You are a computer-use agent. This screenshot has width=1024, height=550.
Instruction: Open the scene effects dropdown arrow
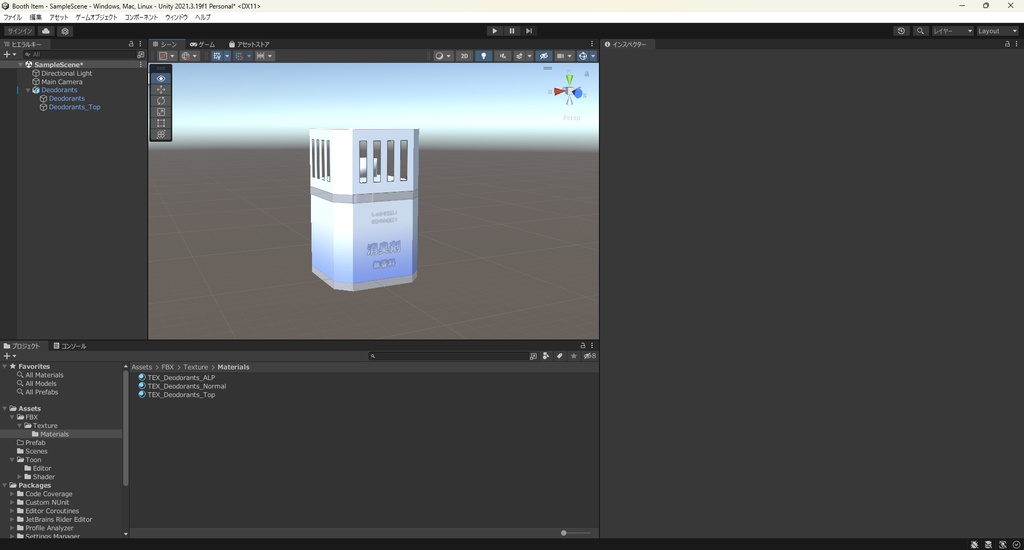tap(530, 56)
